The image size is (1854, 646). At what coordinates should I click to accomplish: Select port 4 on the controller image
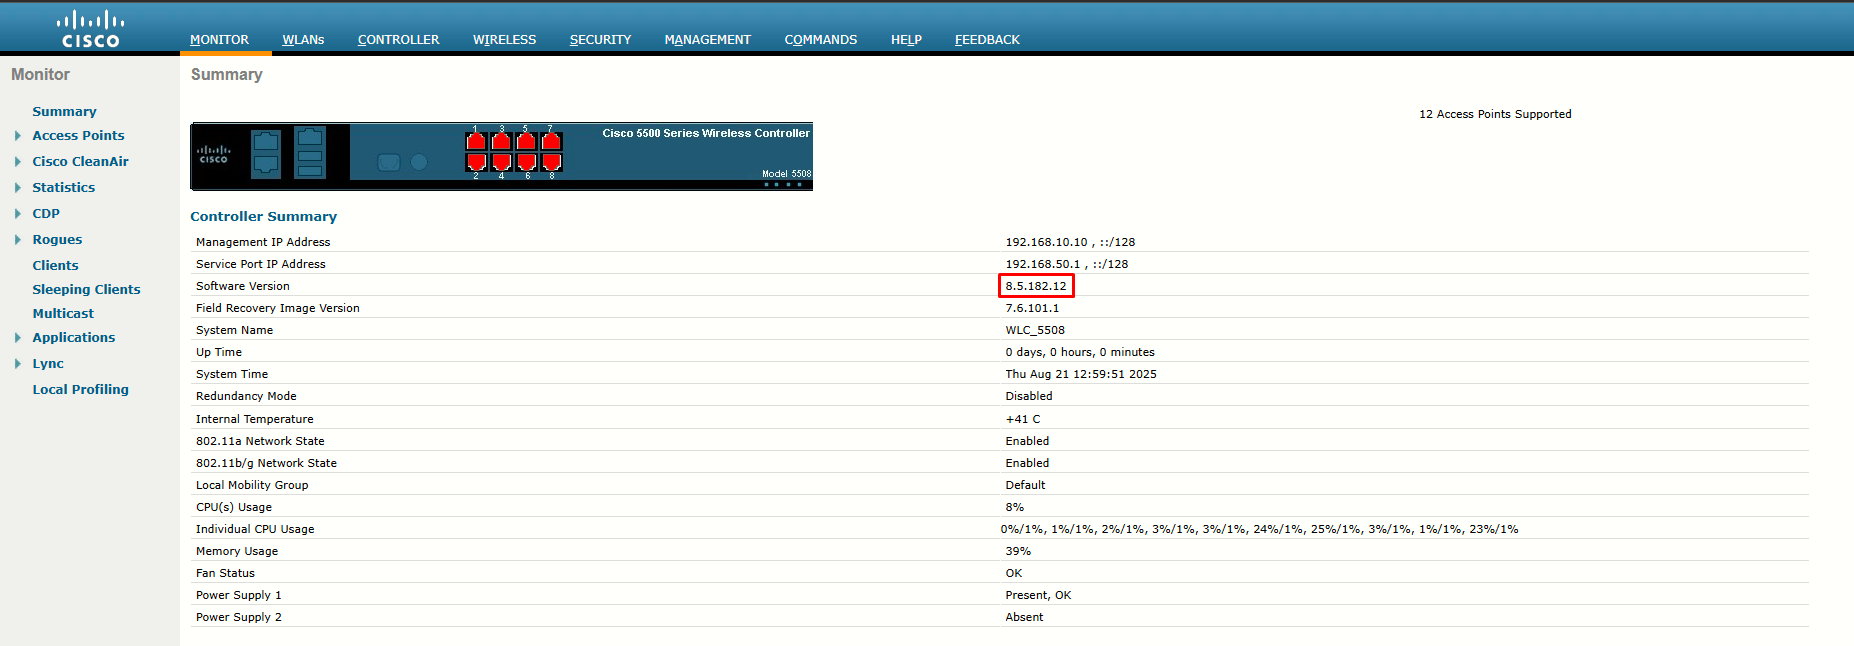pos(501,162)
